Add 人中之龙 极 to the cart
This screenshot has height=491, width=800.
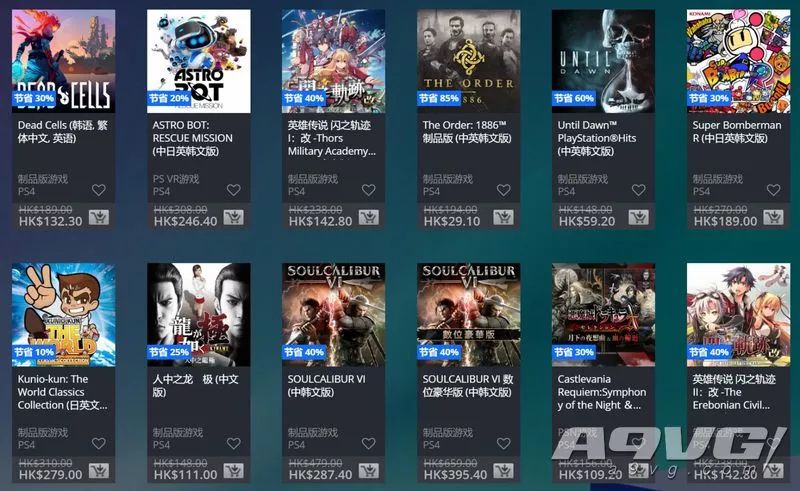(x=234, y=471)
